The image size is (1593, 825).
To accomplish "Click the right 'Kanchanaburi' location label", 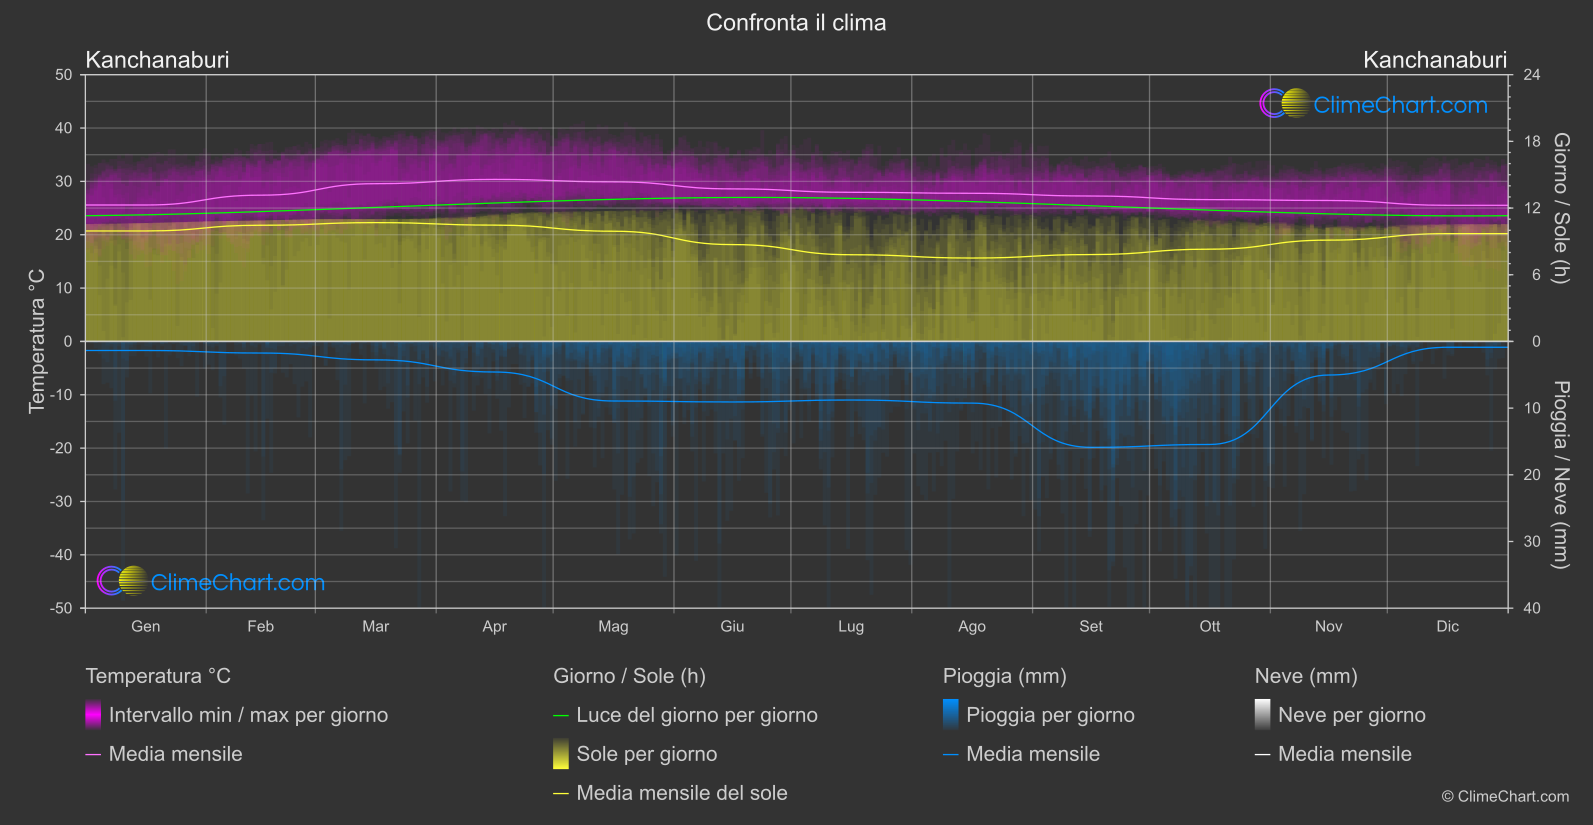I will click(x=1435, y=60).
